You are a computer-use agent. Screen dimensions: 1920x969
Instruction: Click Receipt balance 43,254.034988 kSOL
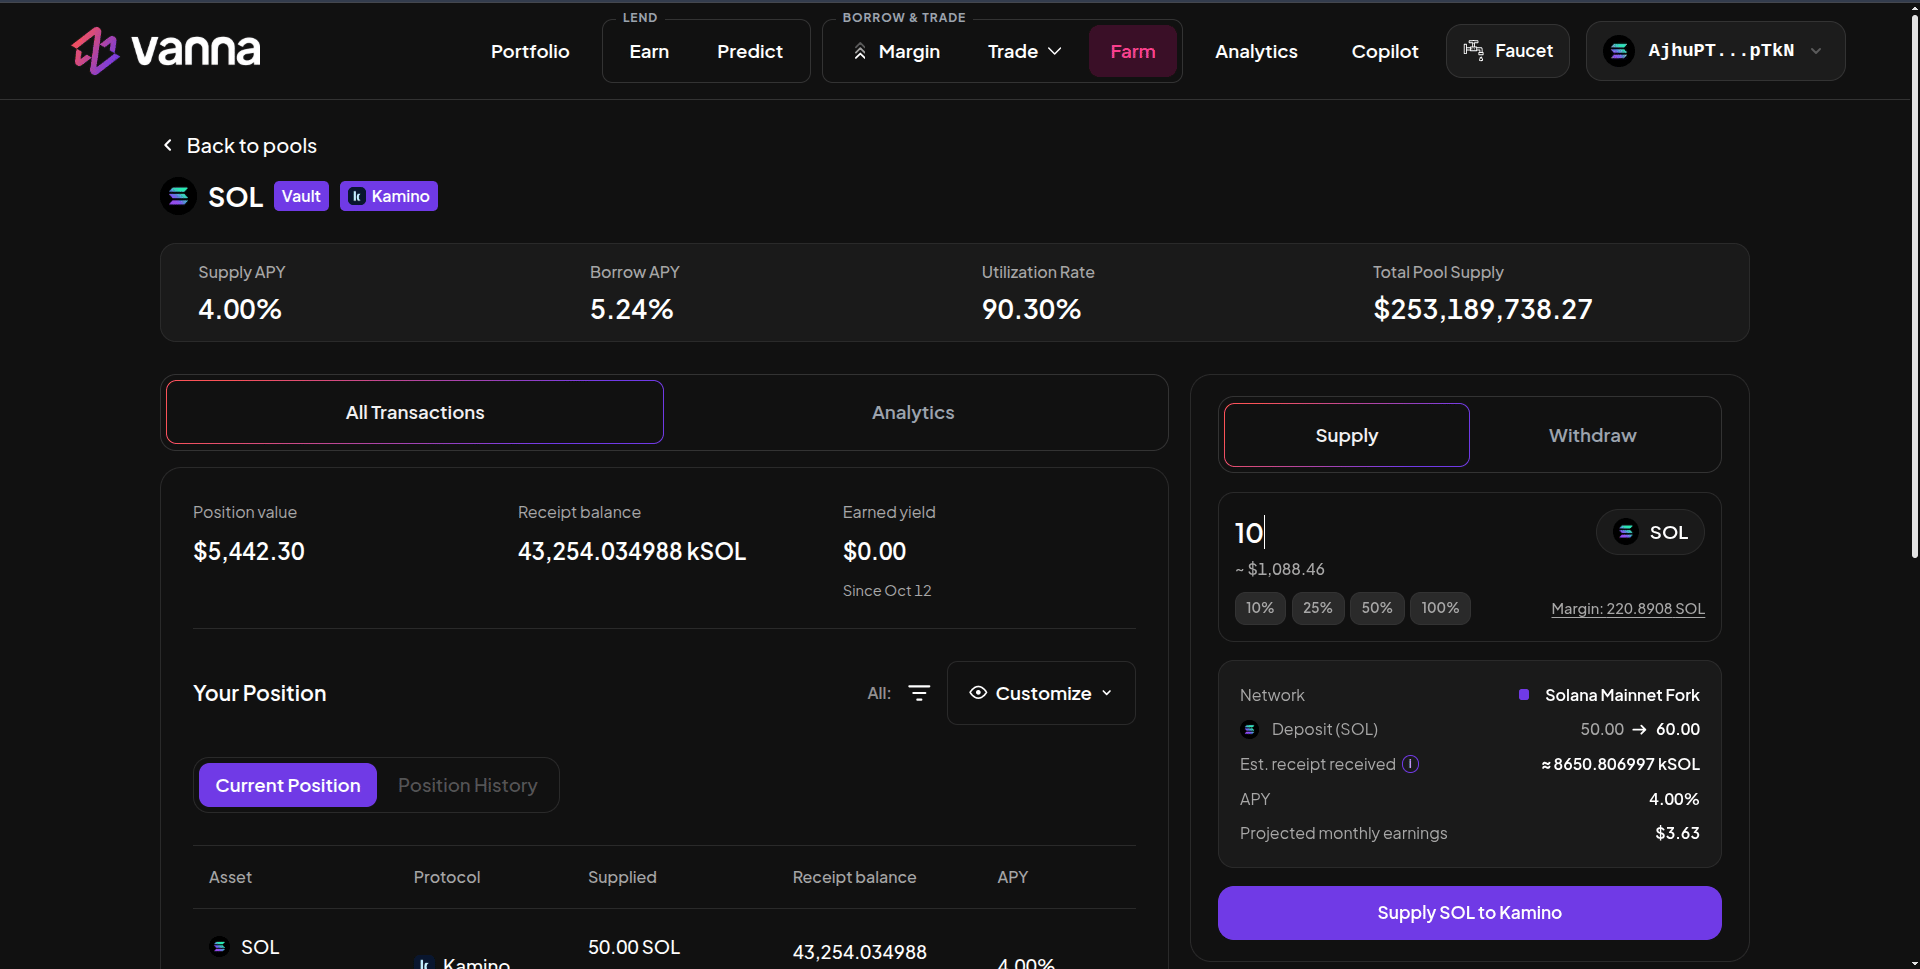[632, 551]
